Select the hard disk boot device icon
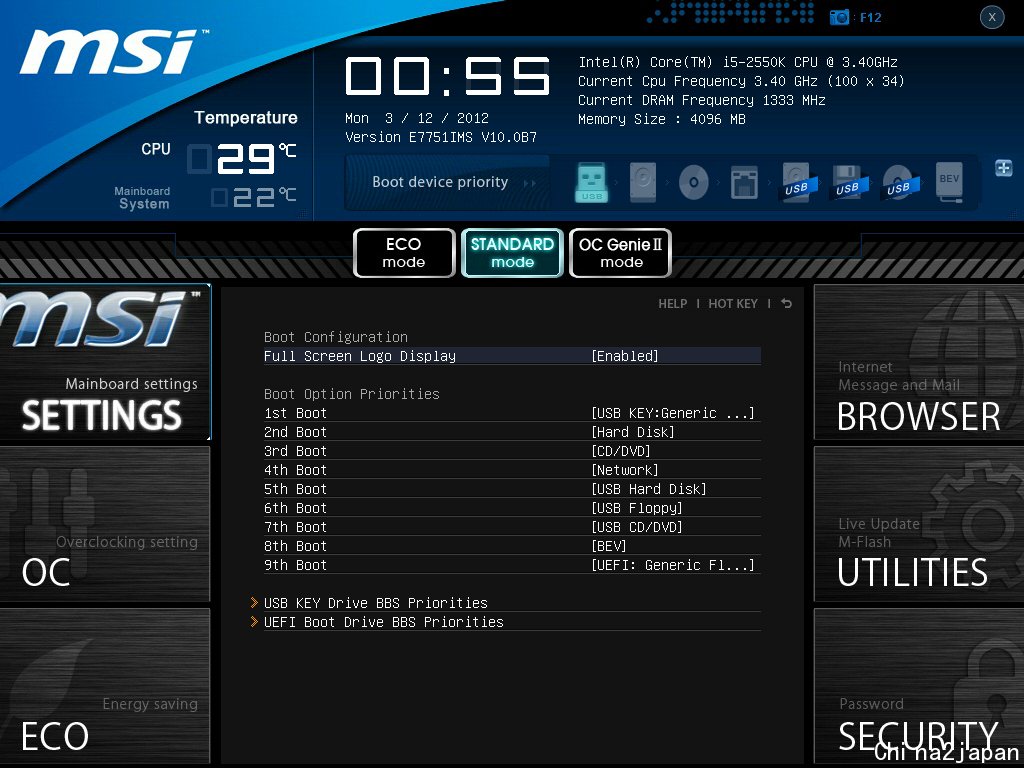Viewport: 1024px width, 768px height. [x=643, y=182]
